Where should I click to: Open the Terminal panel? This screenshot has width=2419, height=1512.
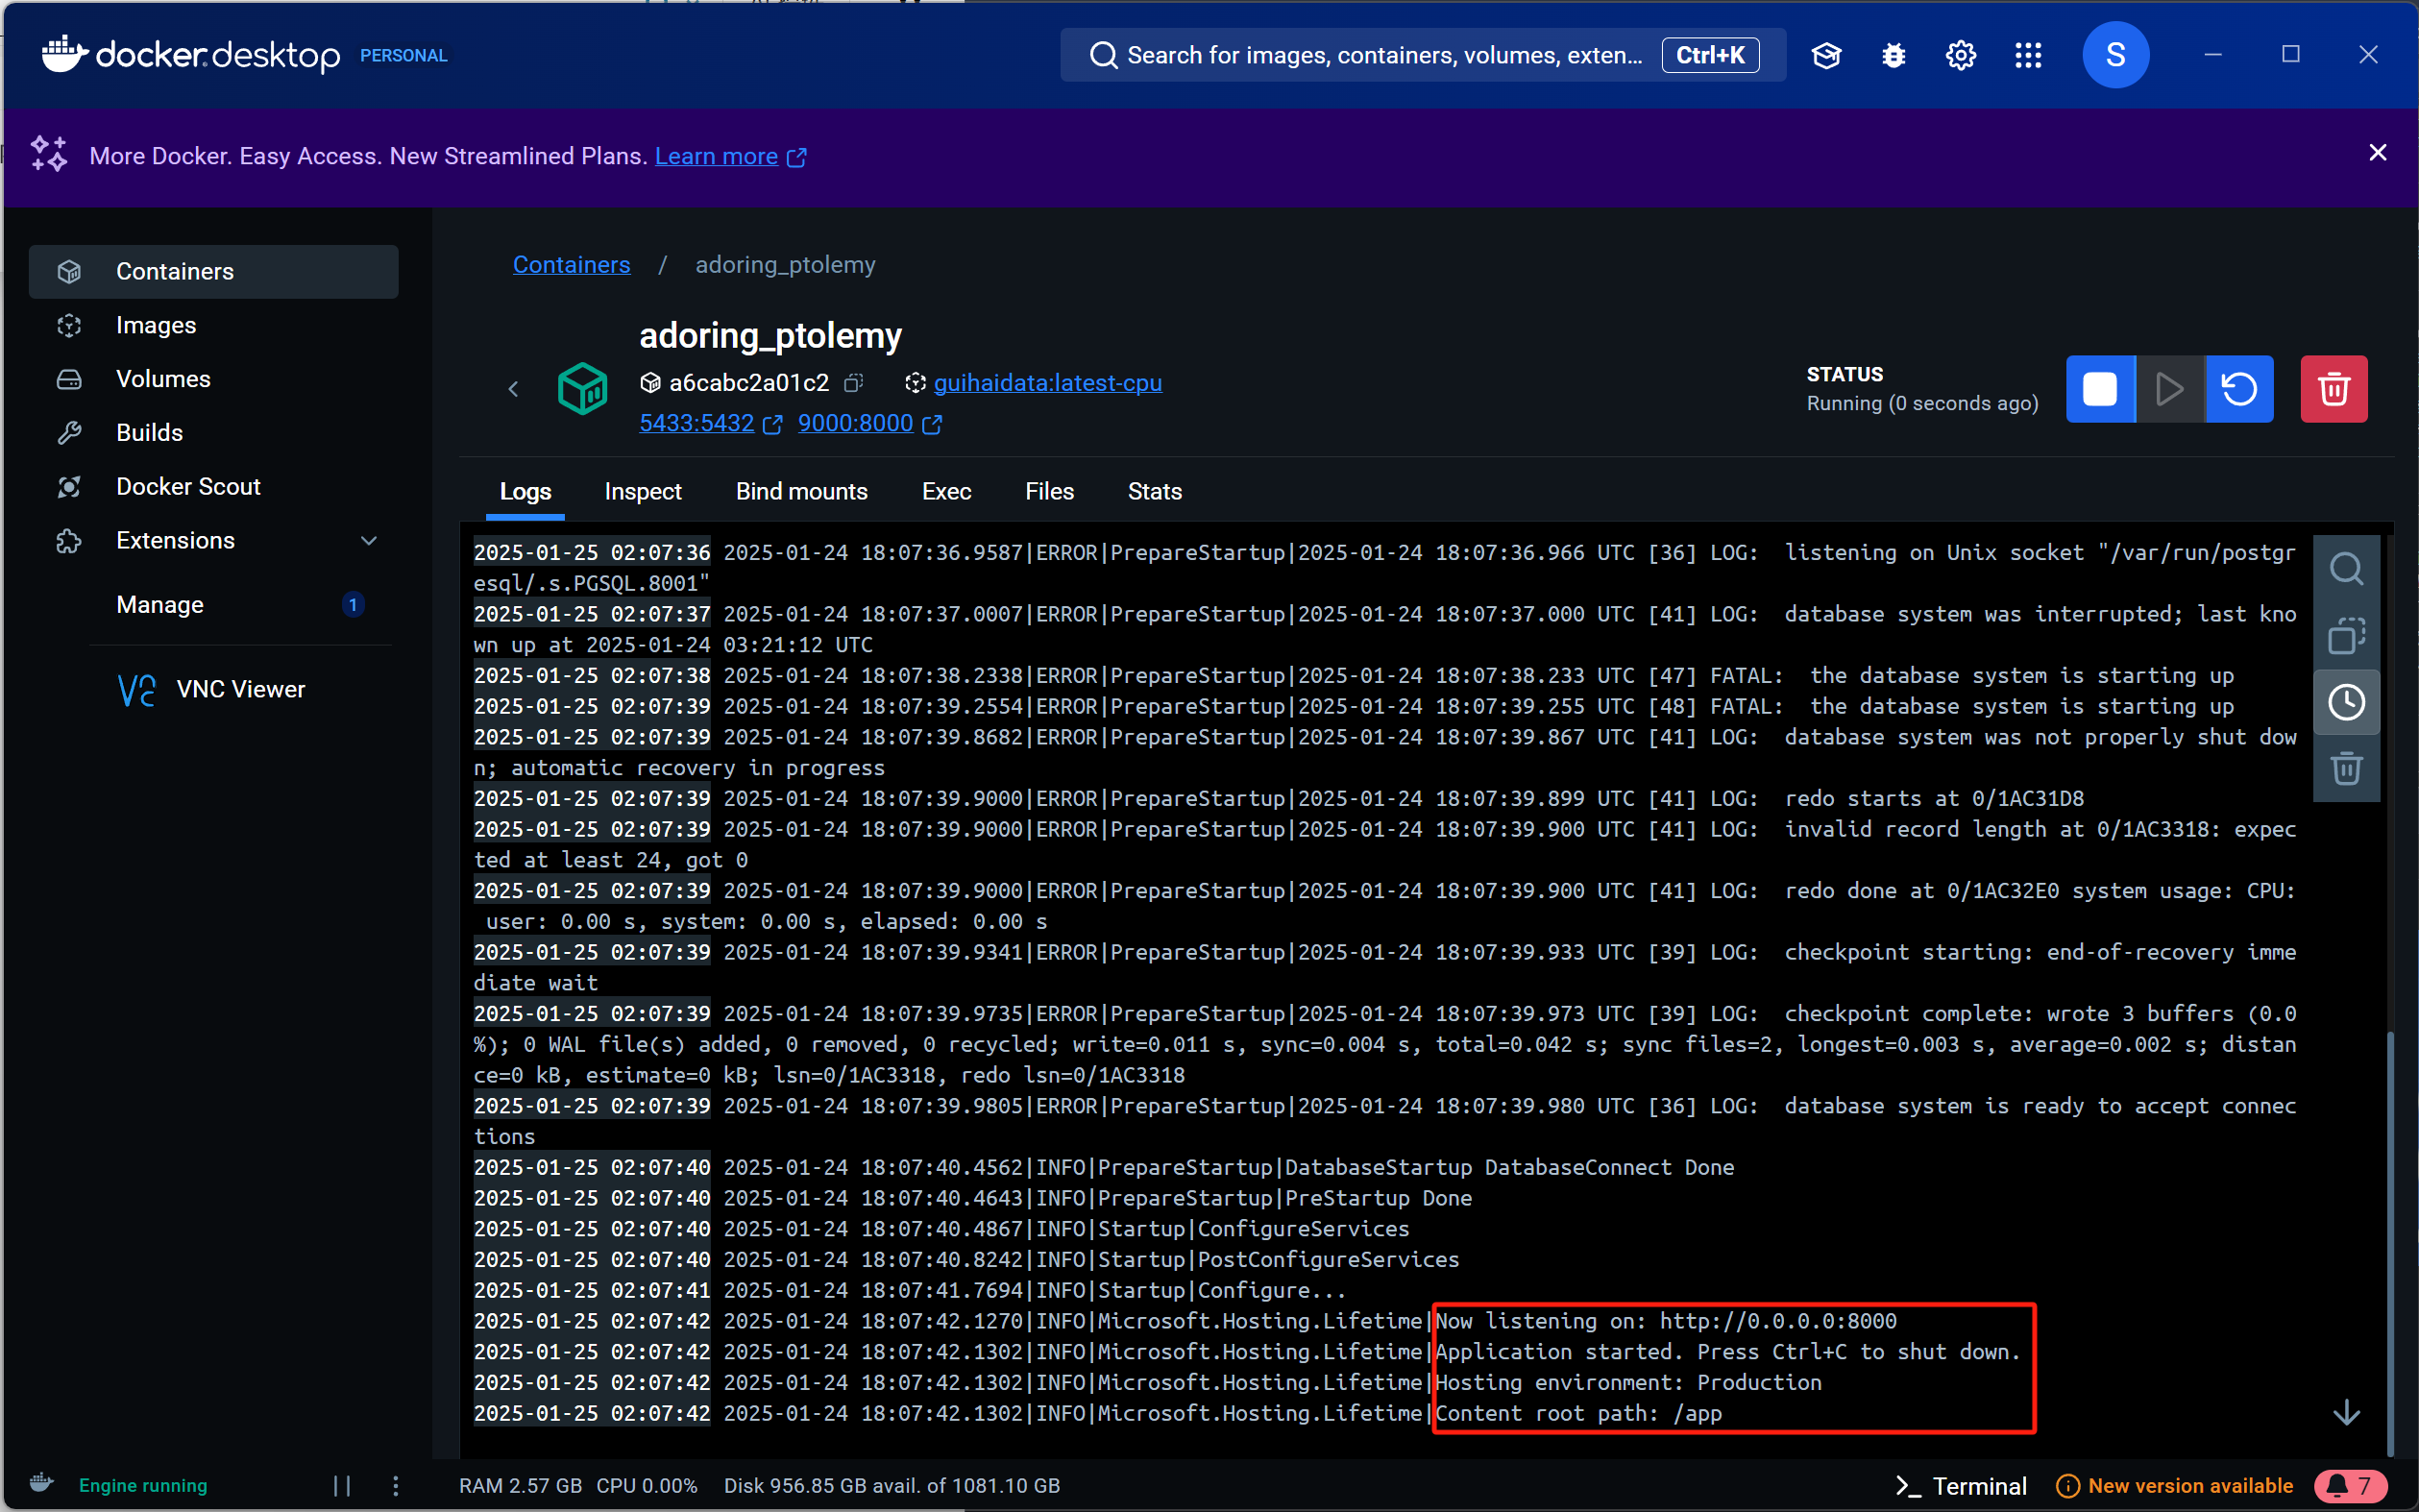1960,1485
